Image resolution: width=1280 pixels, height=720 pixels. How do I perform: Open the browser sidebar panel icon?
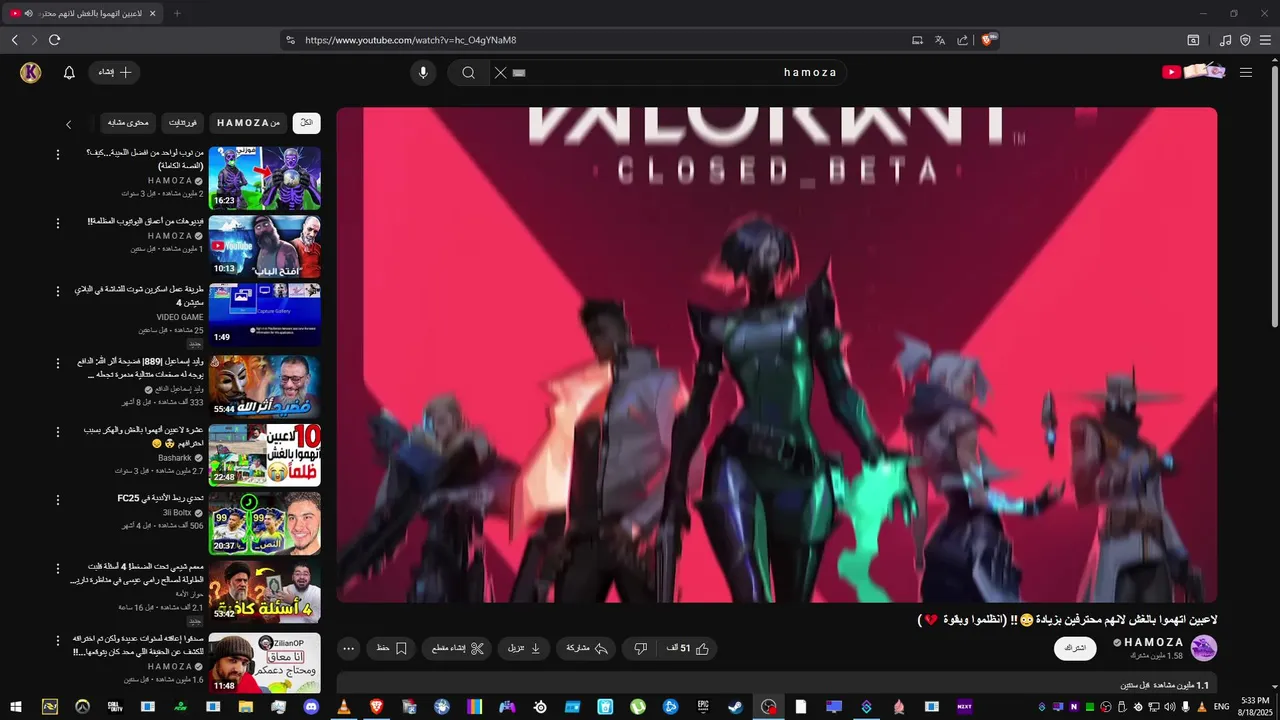pyautogui.click(x=1193, y=40)
